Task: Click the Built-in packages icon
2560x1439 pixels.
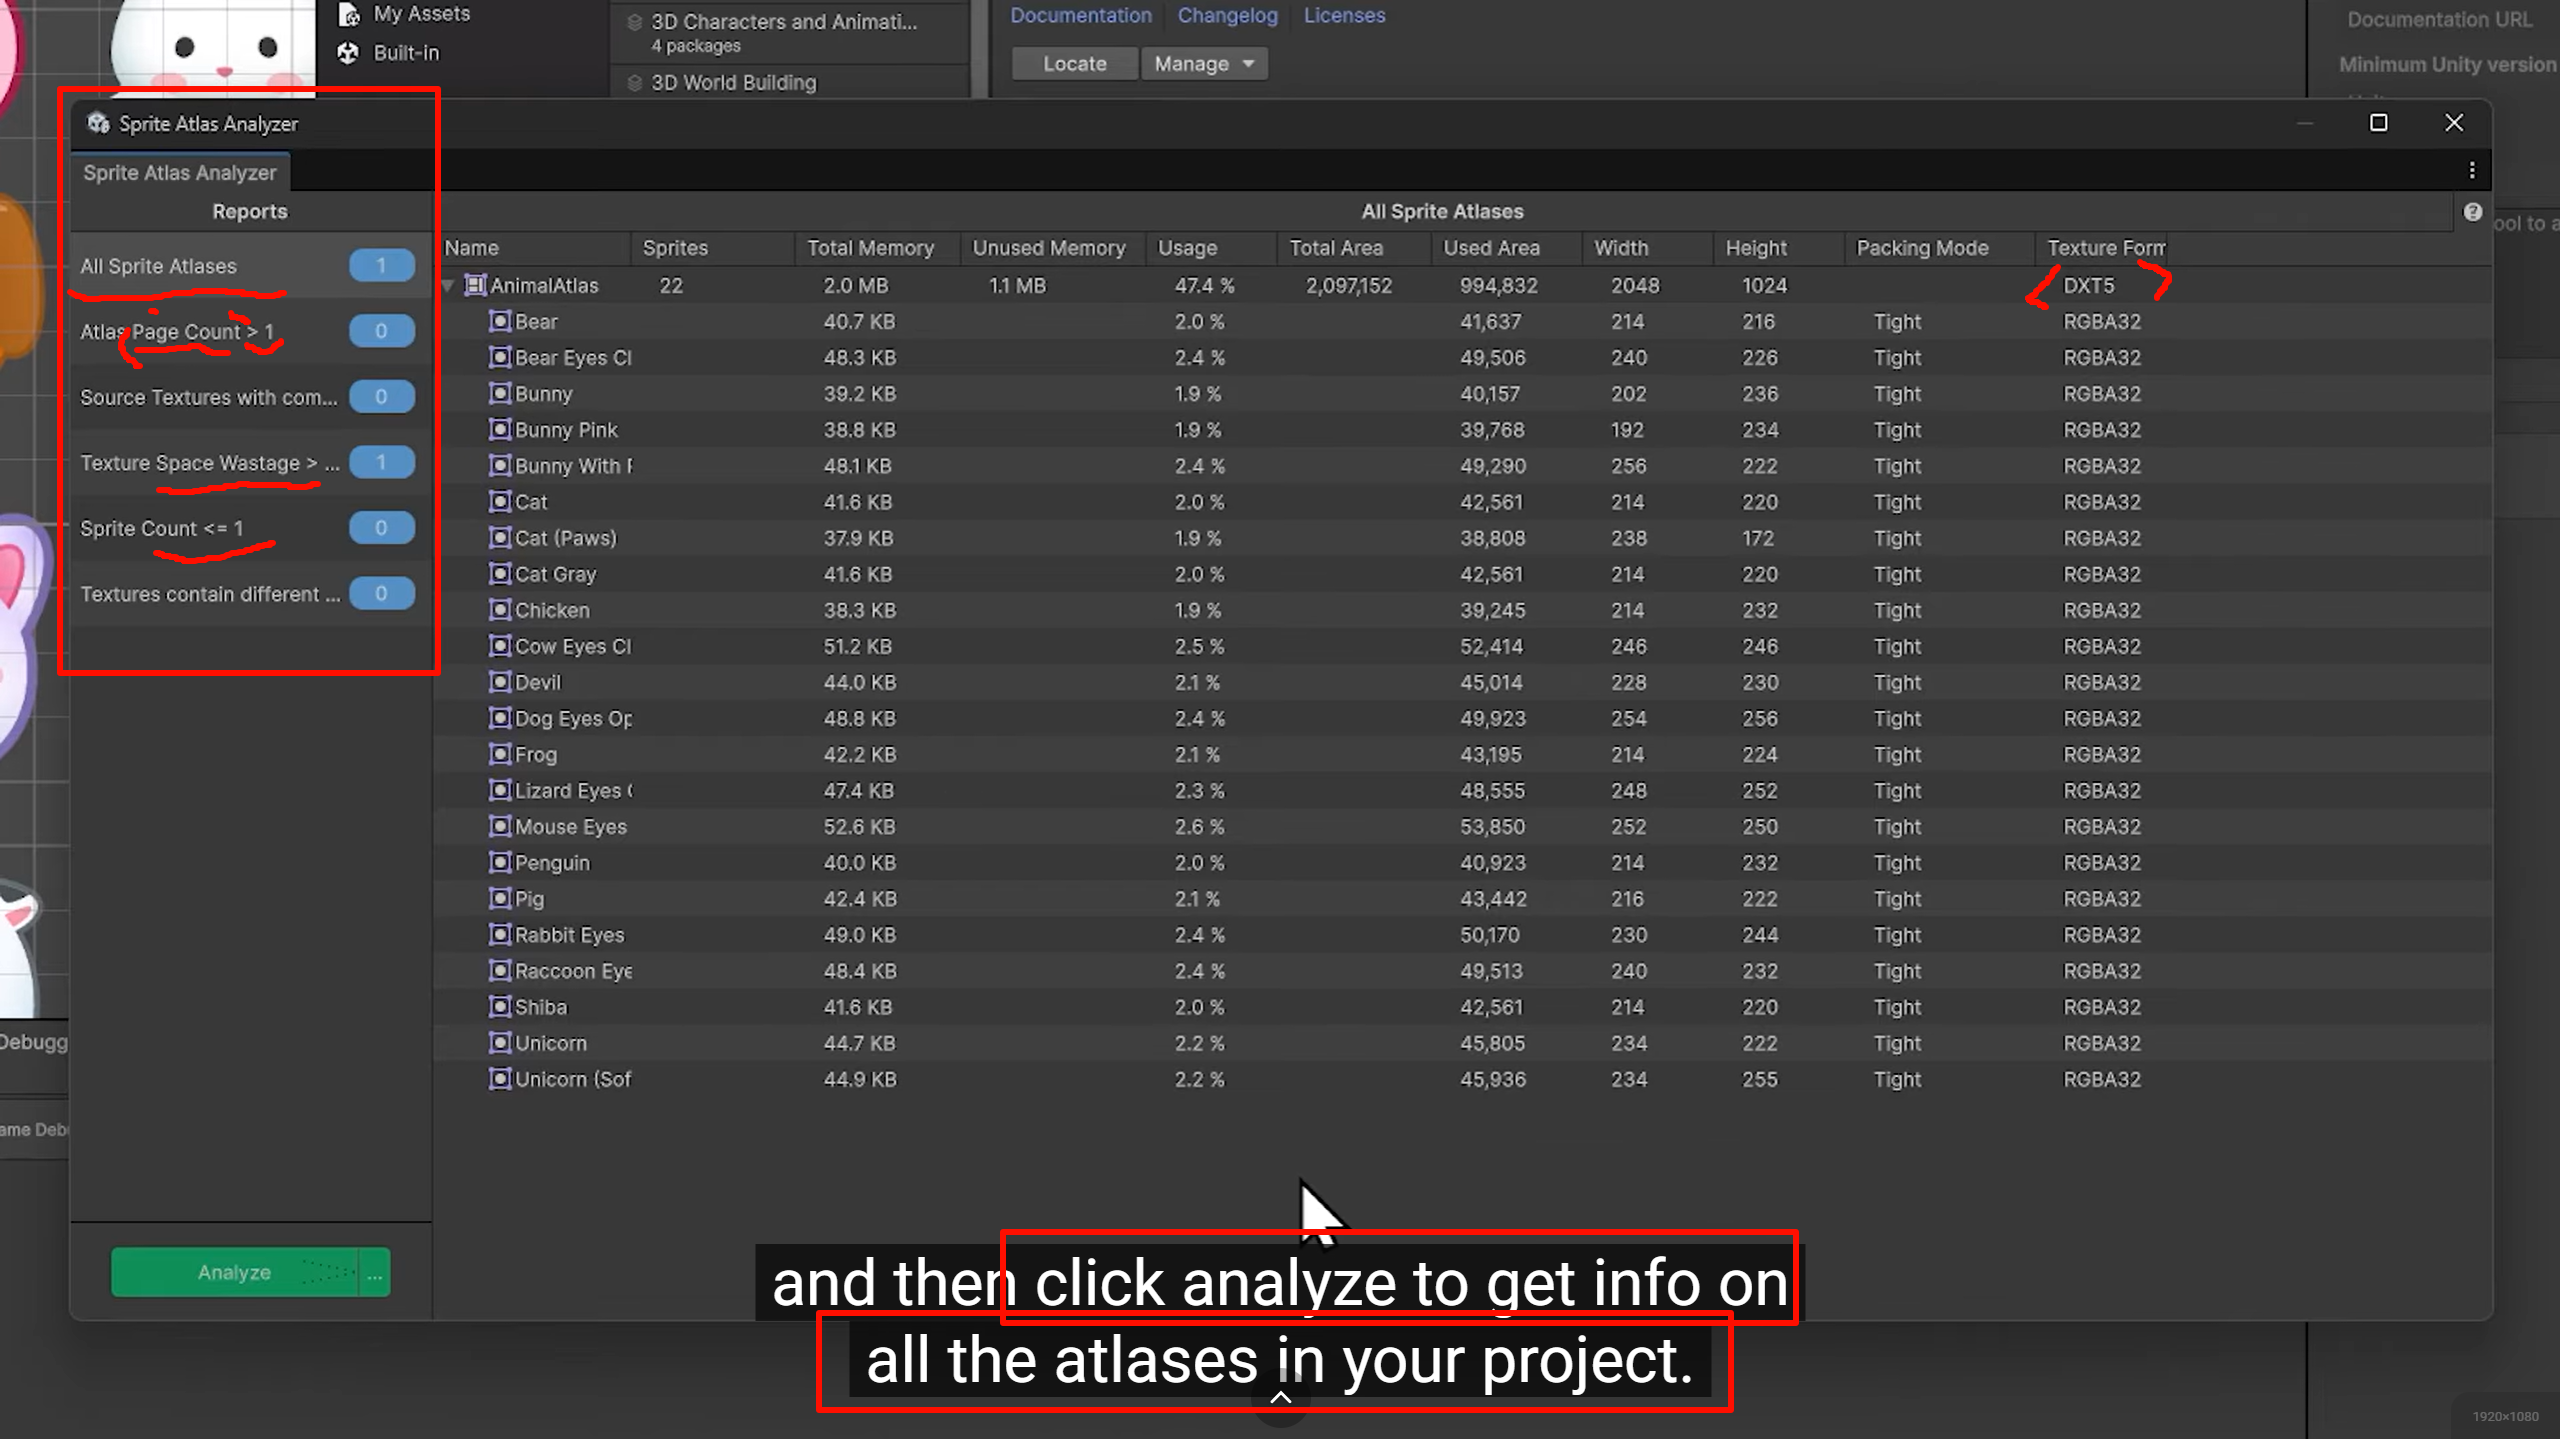Action: coord(348,53)
